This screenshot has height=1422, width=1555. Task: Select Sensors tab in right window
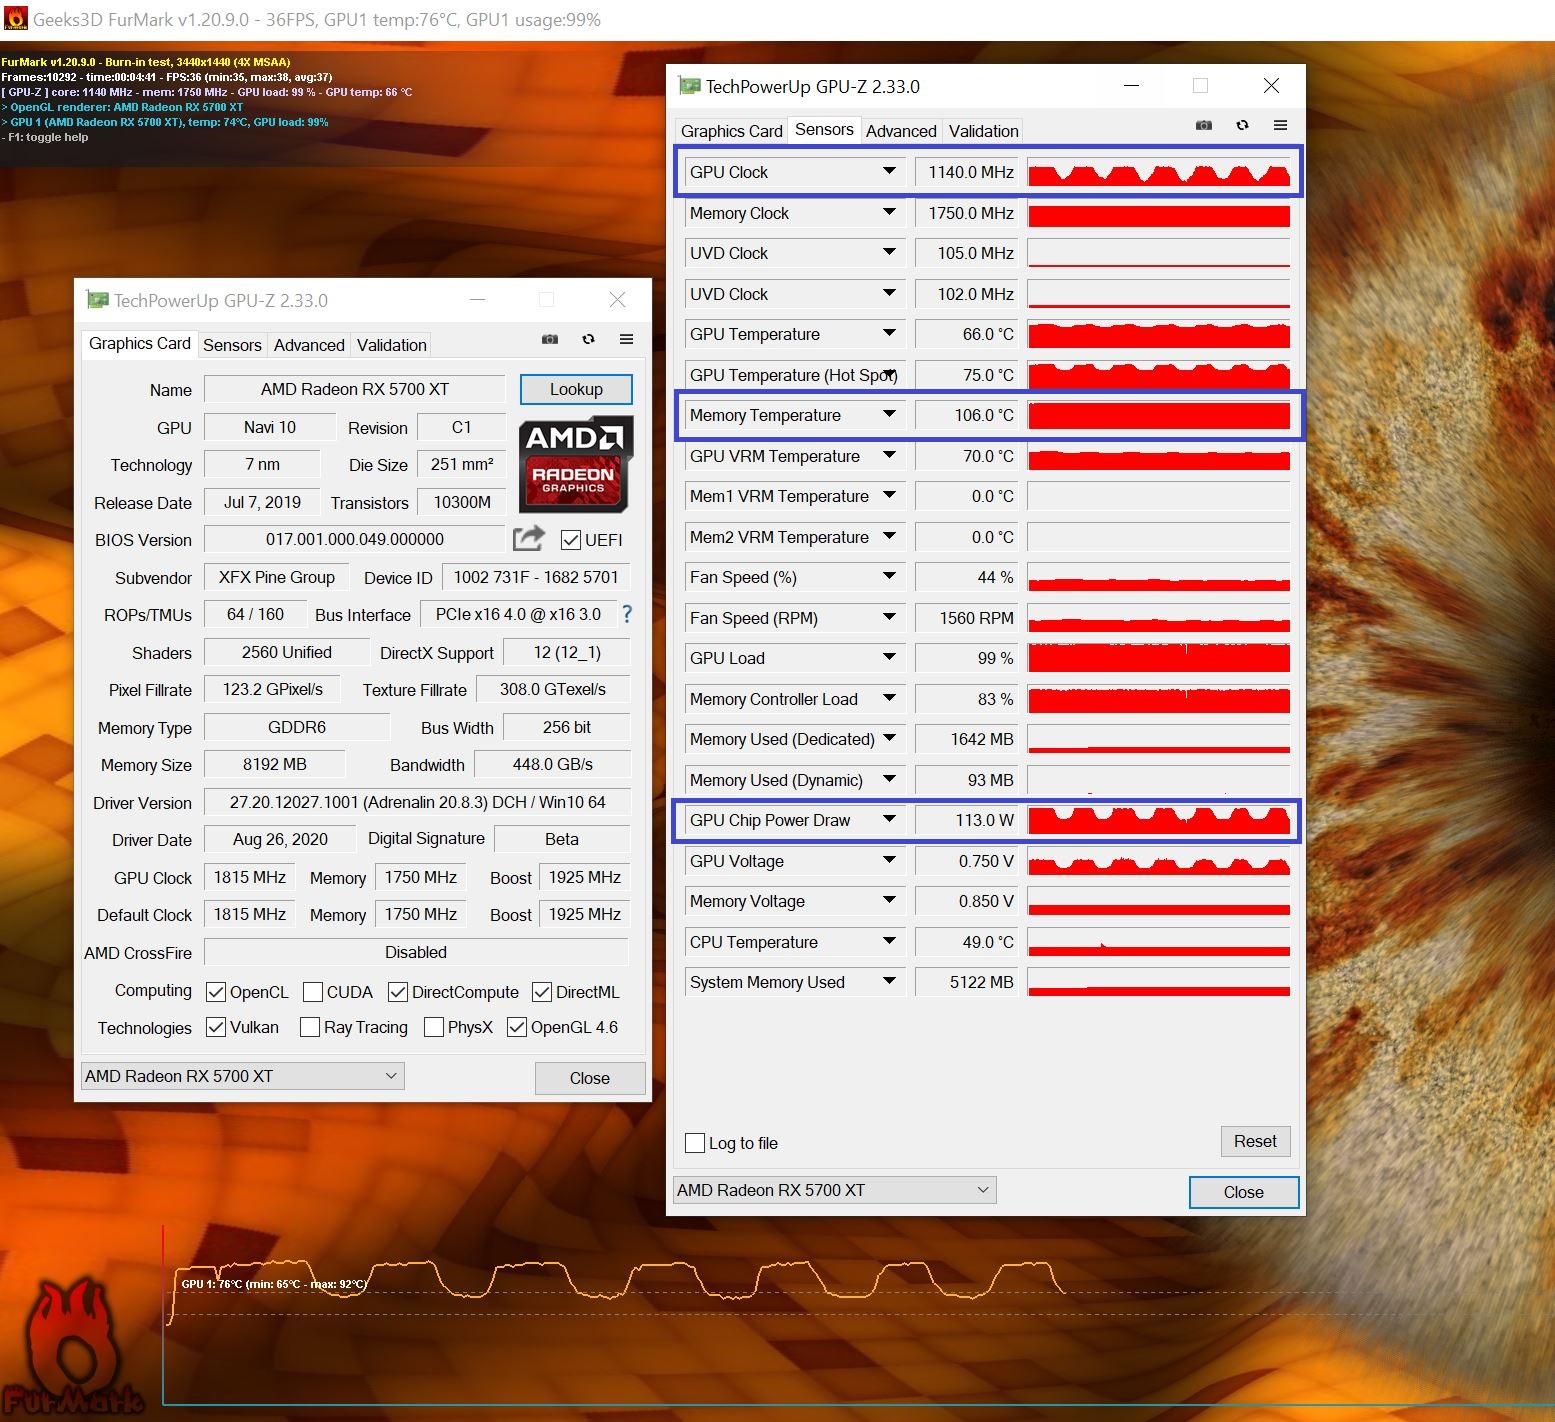[x=824, y=129]
